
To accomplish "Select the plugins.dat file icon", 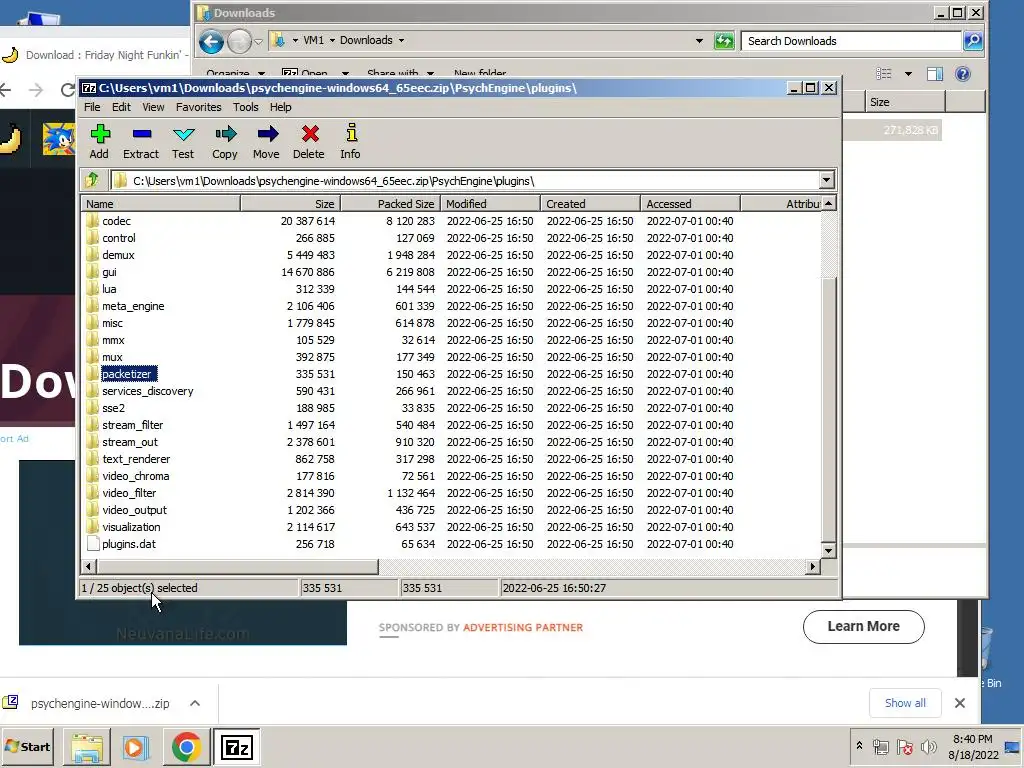I will pyautogui.click(x=93, y=544).
